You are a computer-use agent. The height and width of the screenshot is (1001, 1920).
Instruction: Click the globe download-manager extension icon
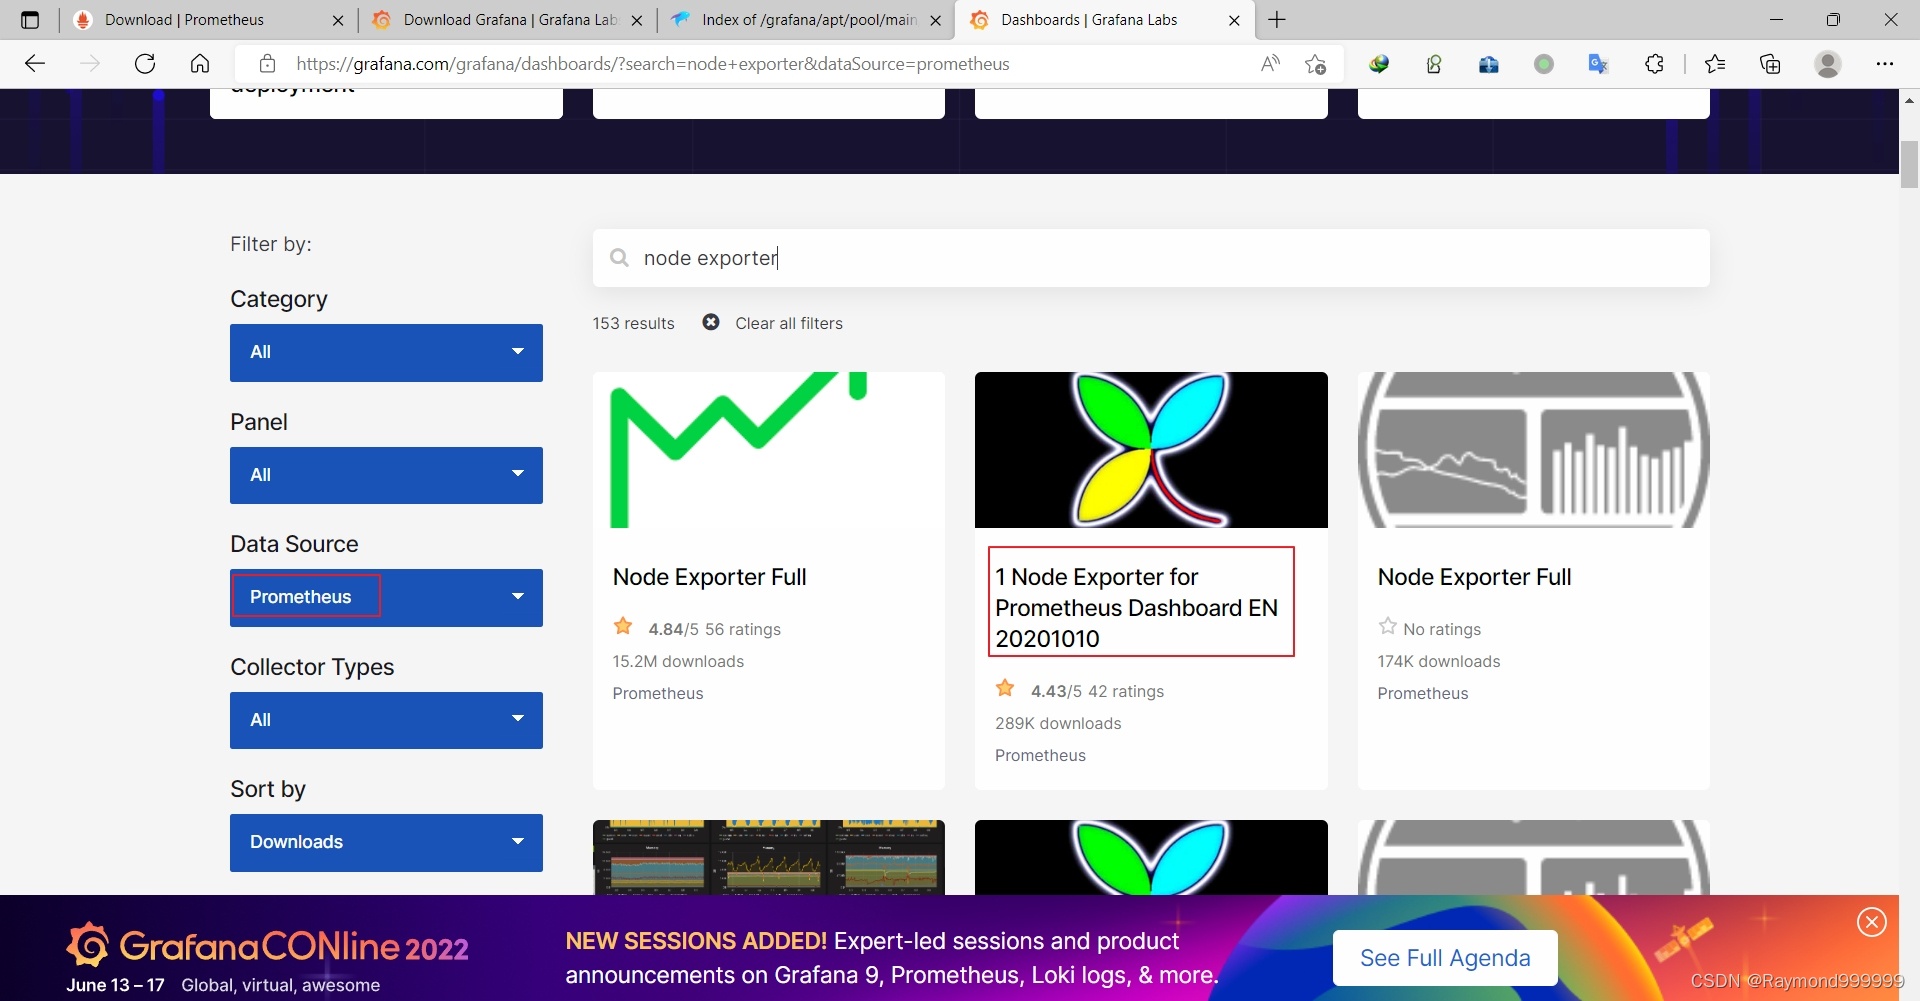point(1380,64)
